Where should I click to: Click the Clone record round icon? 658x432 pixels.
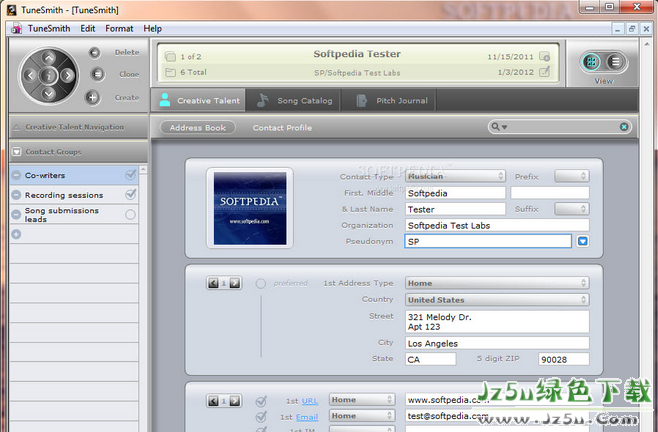[97, 74]
